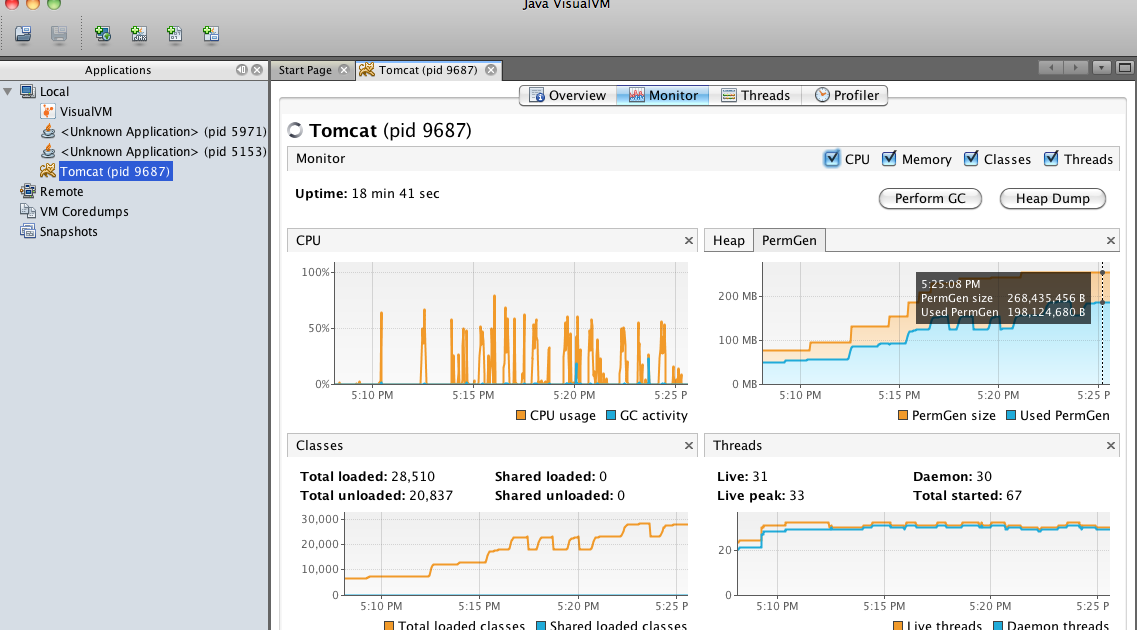The height and width of the screenshot is (630, 1137).
Task: Click Add JMX Connection toolbar icon
Action: click(x=138, y=34)
